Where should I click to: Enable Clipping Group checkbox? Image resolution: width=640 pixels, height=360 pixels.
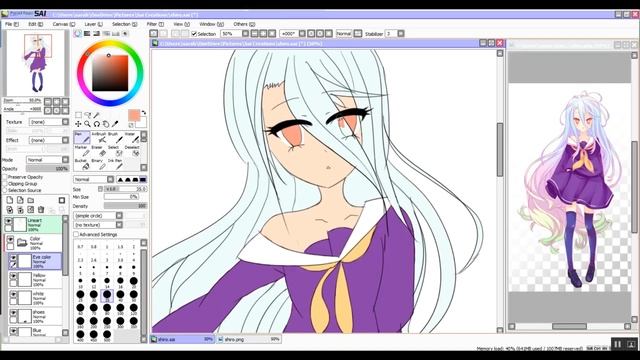point(5,184)
